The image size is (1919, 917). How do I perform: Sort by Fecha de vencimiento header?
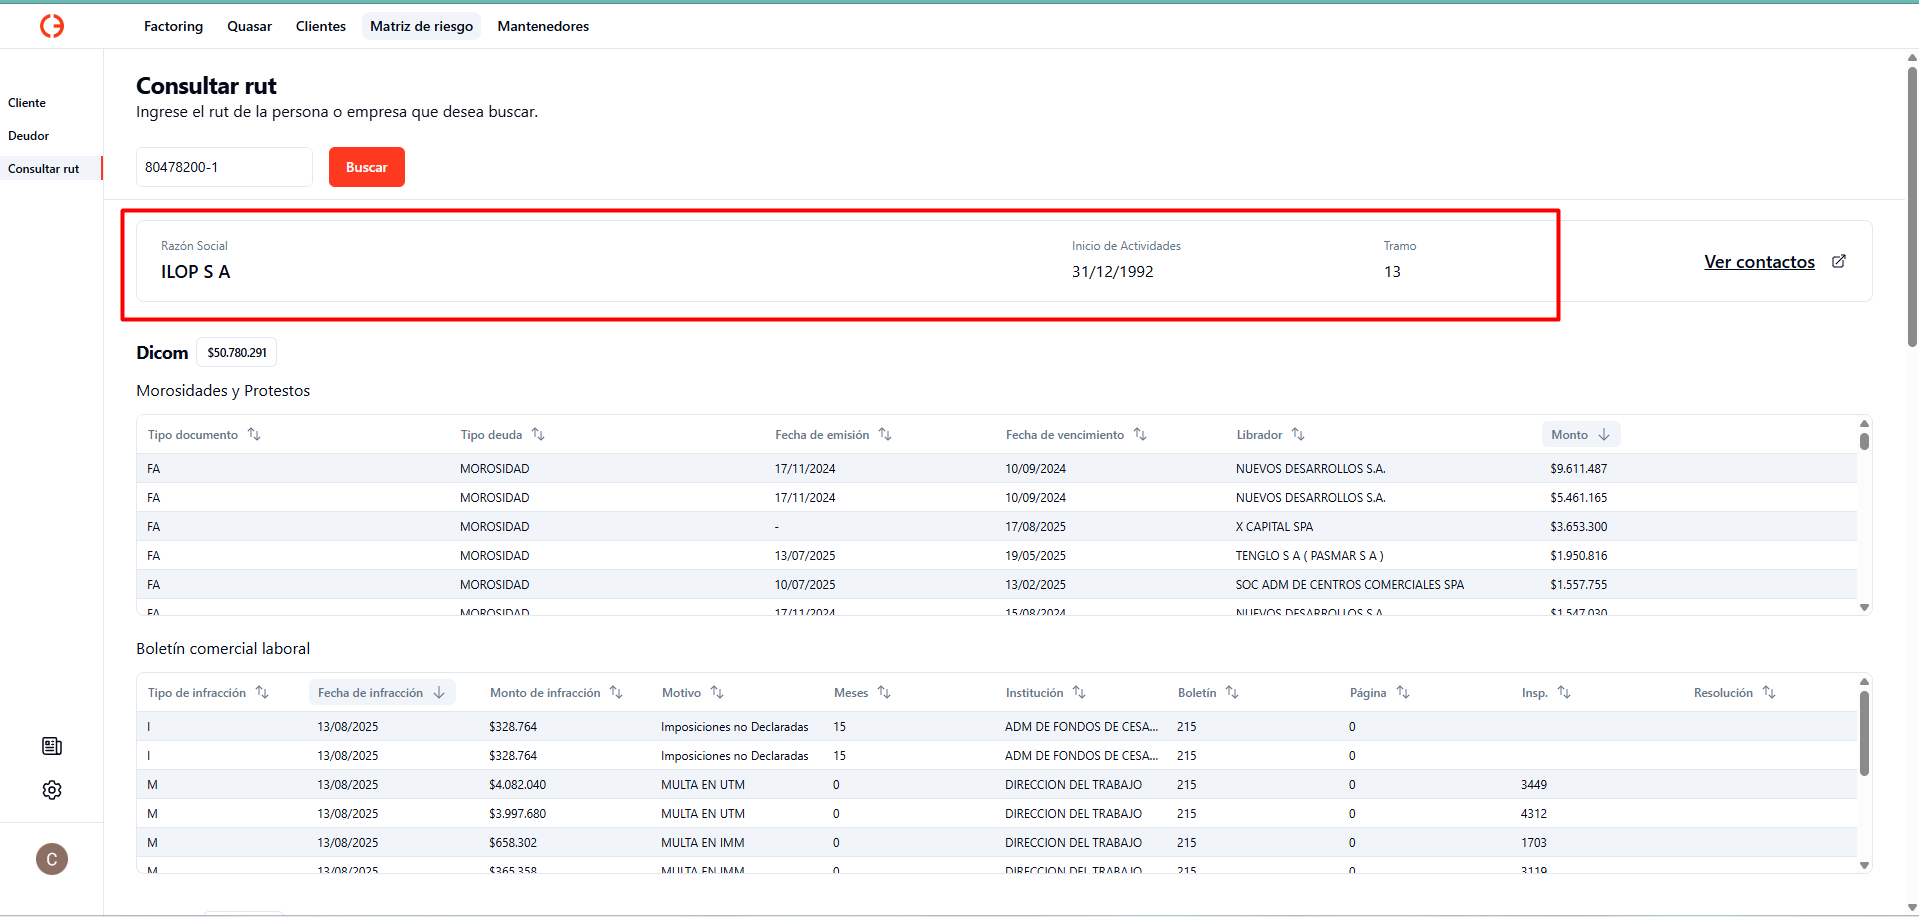pyautogui.click(x=1139, y=434)
